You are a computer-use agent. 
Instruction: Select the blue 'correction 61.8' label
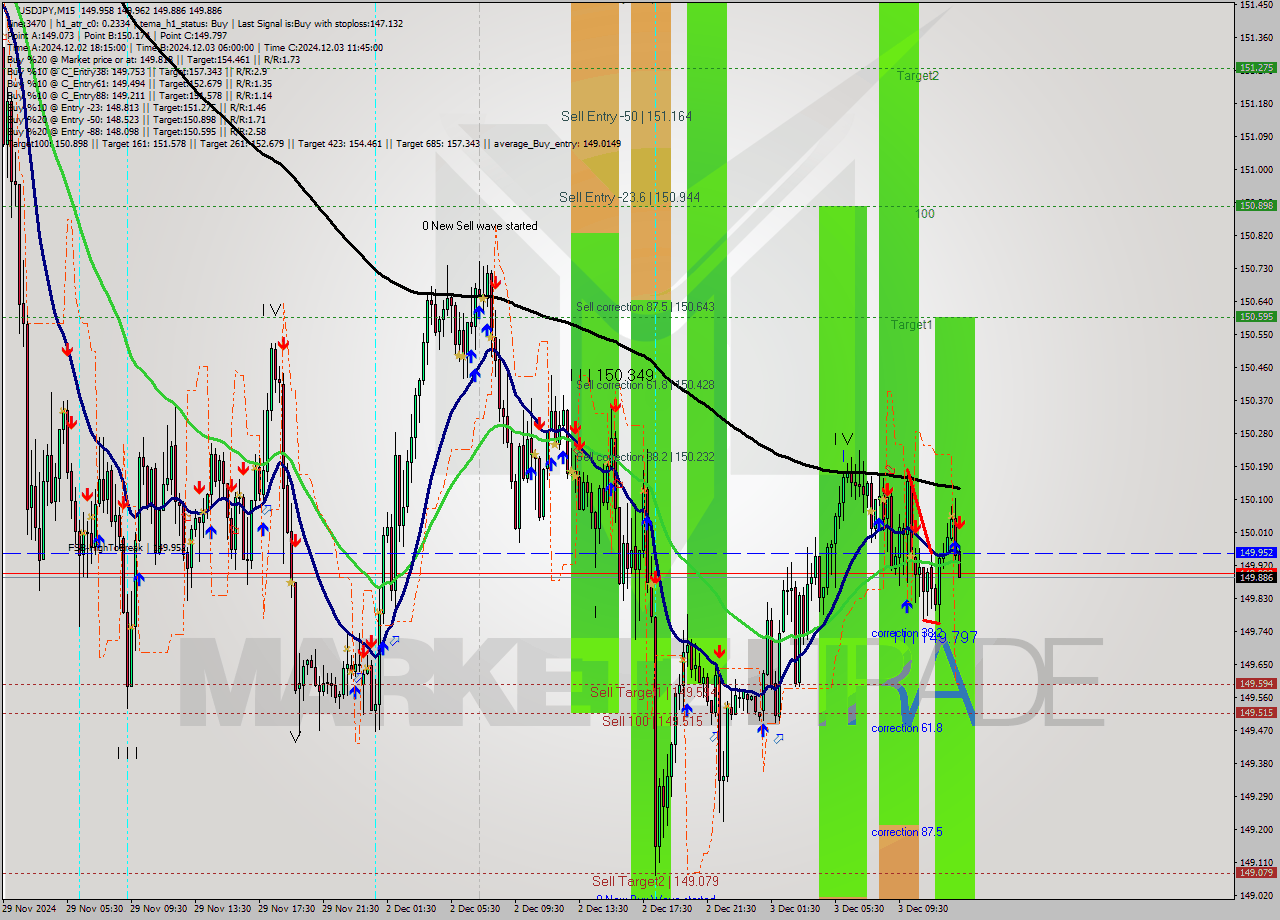[x=906, y=728]
